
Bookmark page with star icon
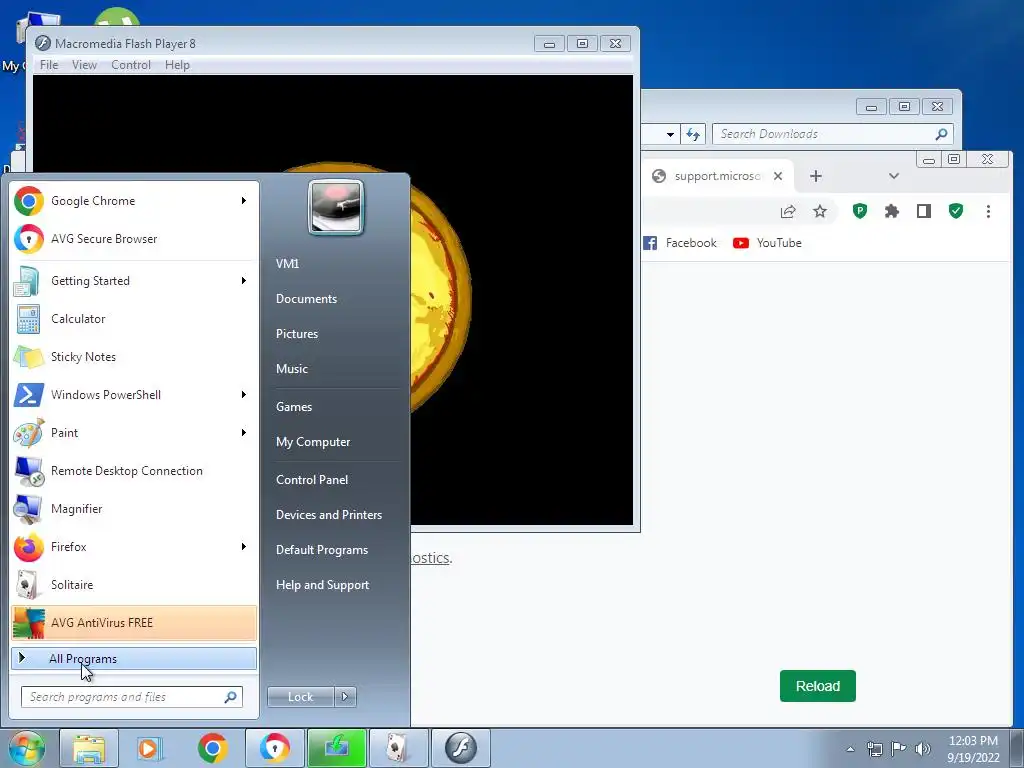pyautogui.click(x=820, y=211)
